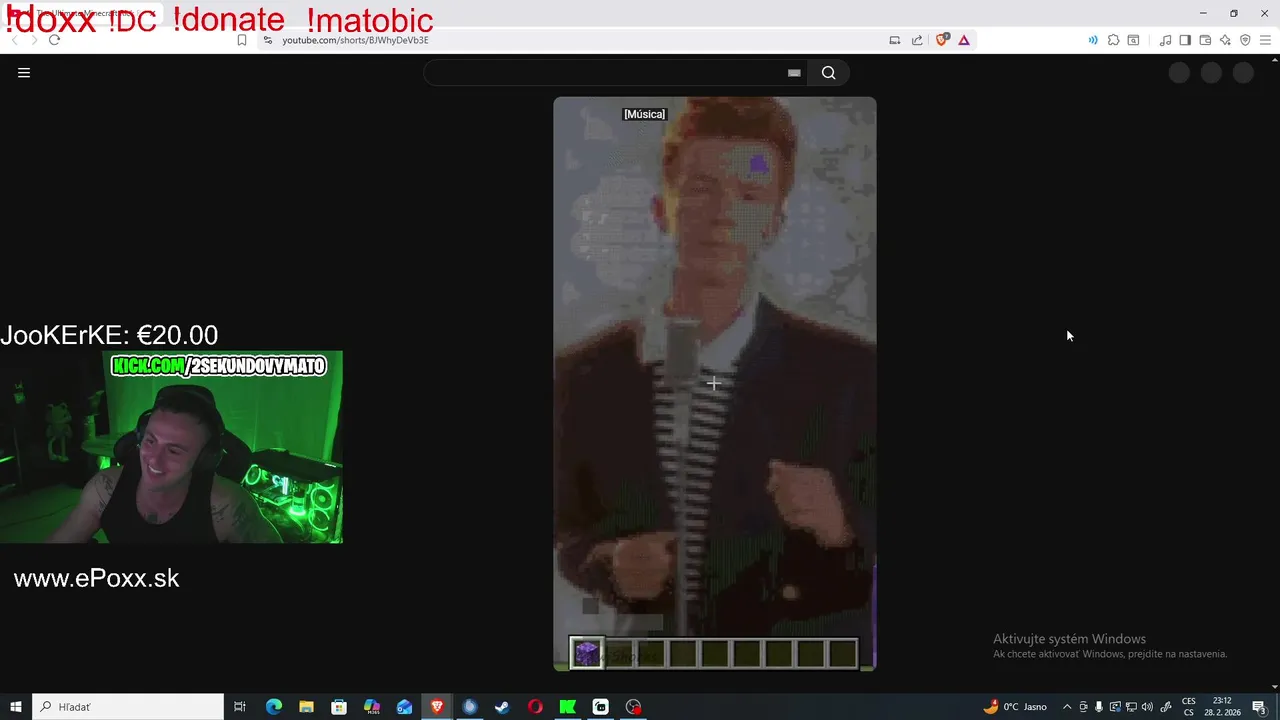
Task: Open the YouTube hamburger guide menu
Action: click(24, 72)
